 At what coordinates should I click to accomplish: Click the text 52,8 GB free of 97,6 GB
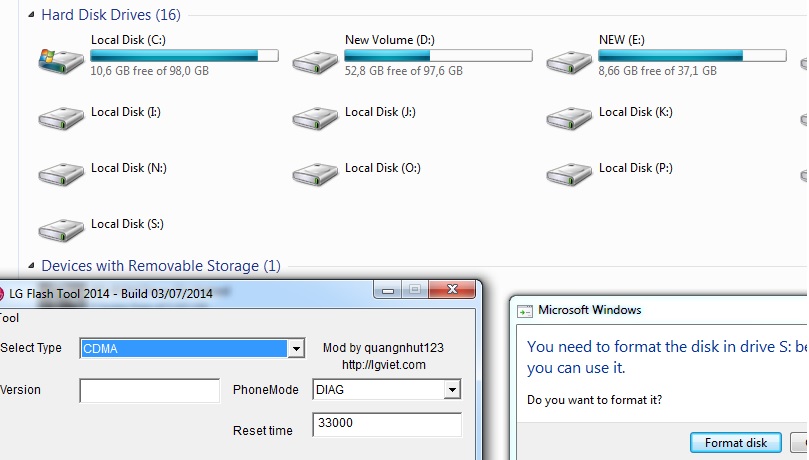(x=403, y=71)
